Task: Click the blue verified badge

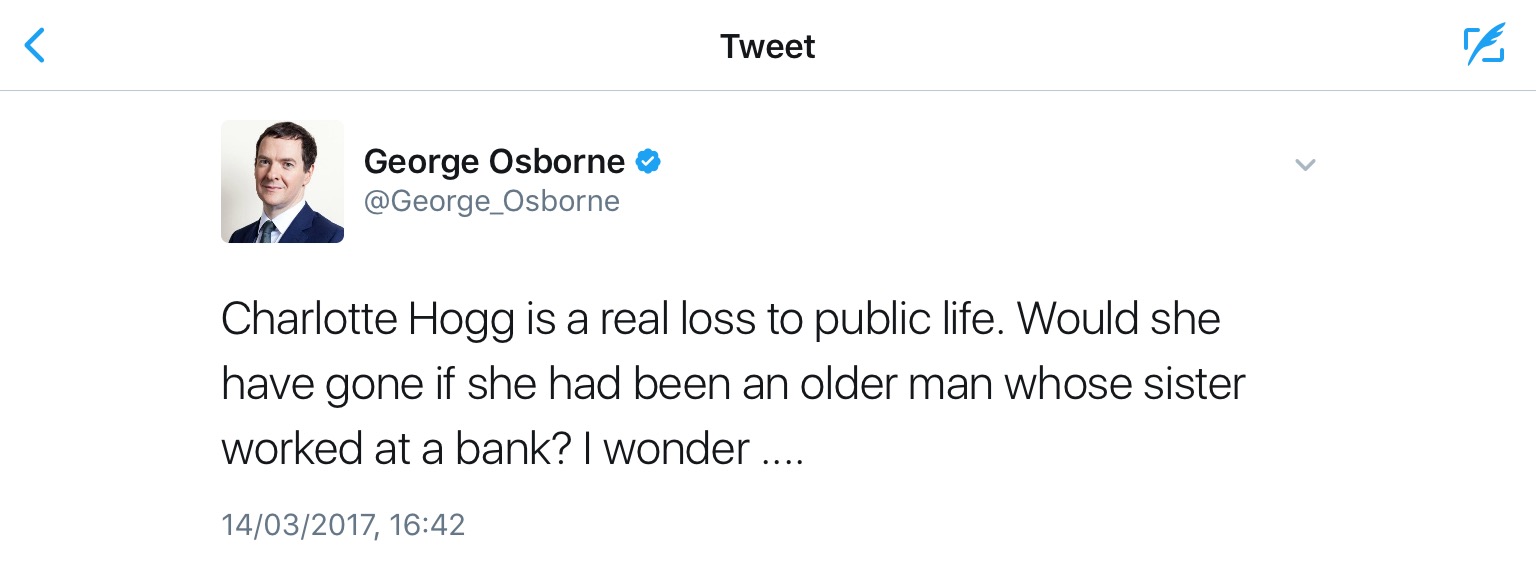Action: tap(648, 160)
